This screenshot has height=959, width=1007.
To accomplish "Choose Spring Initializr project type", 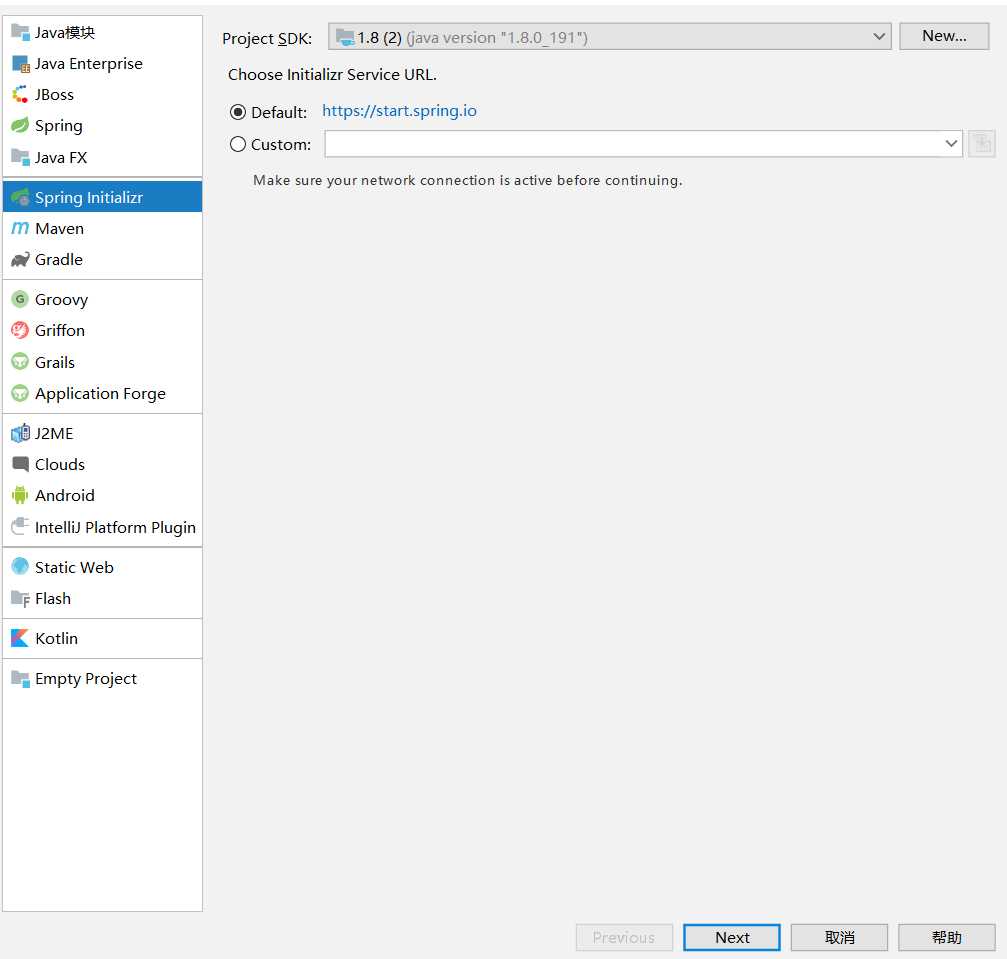I will (x=102, y=197).
